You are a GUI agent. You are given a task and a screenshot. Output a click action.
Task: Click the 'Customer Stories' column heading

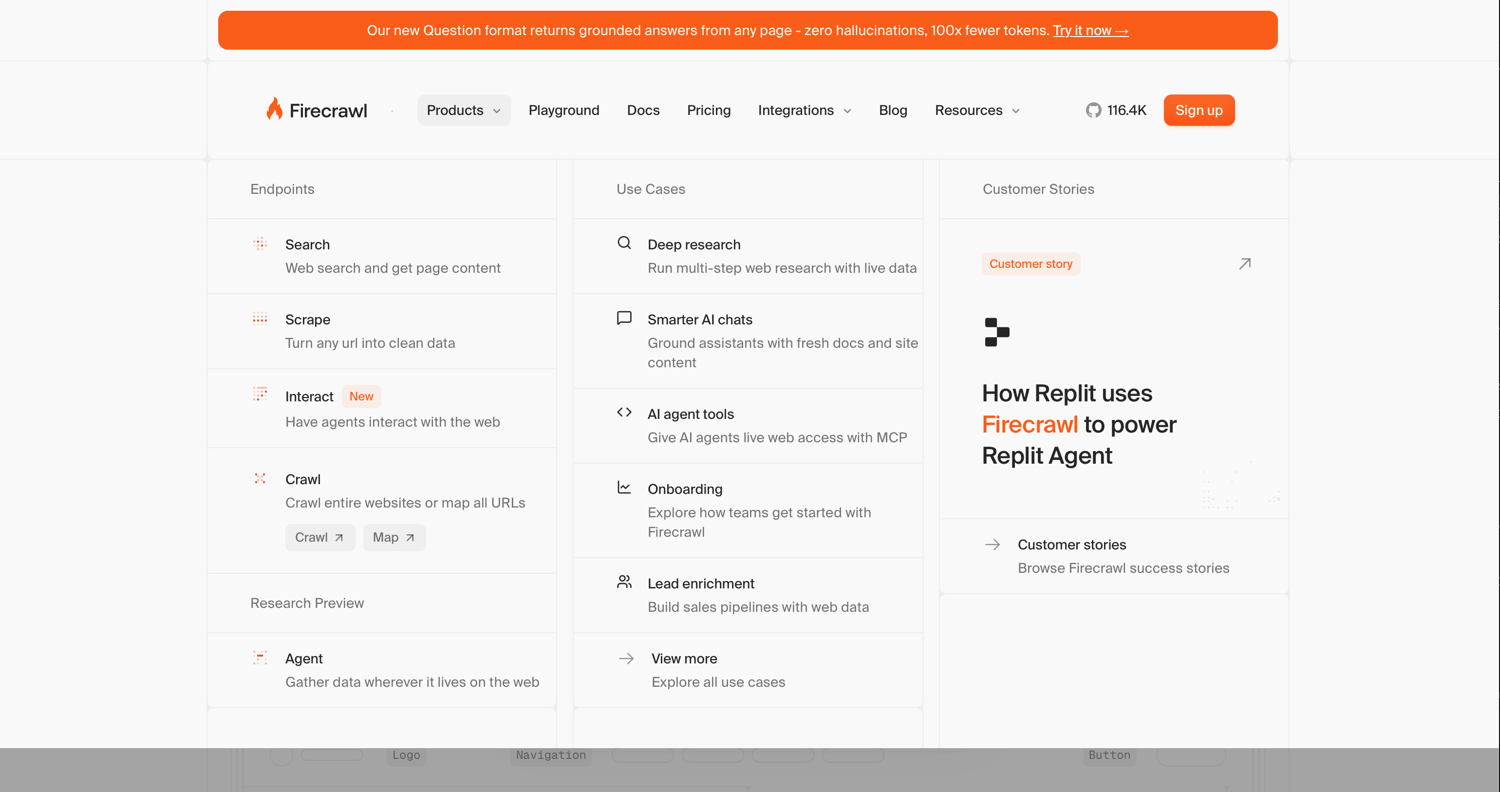pyautogui.click(x=1038, y=189)
